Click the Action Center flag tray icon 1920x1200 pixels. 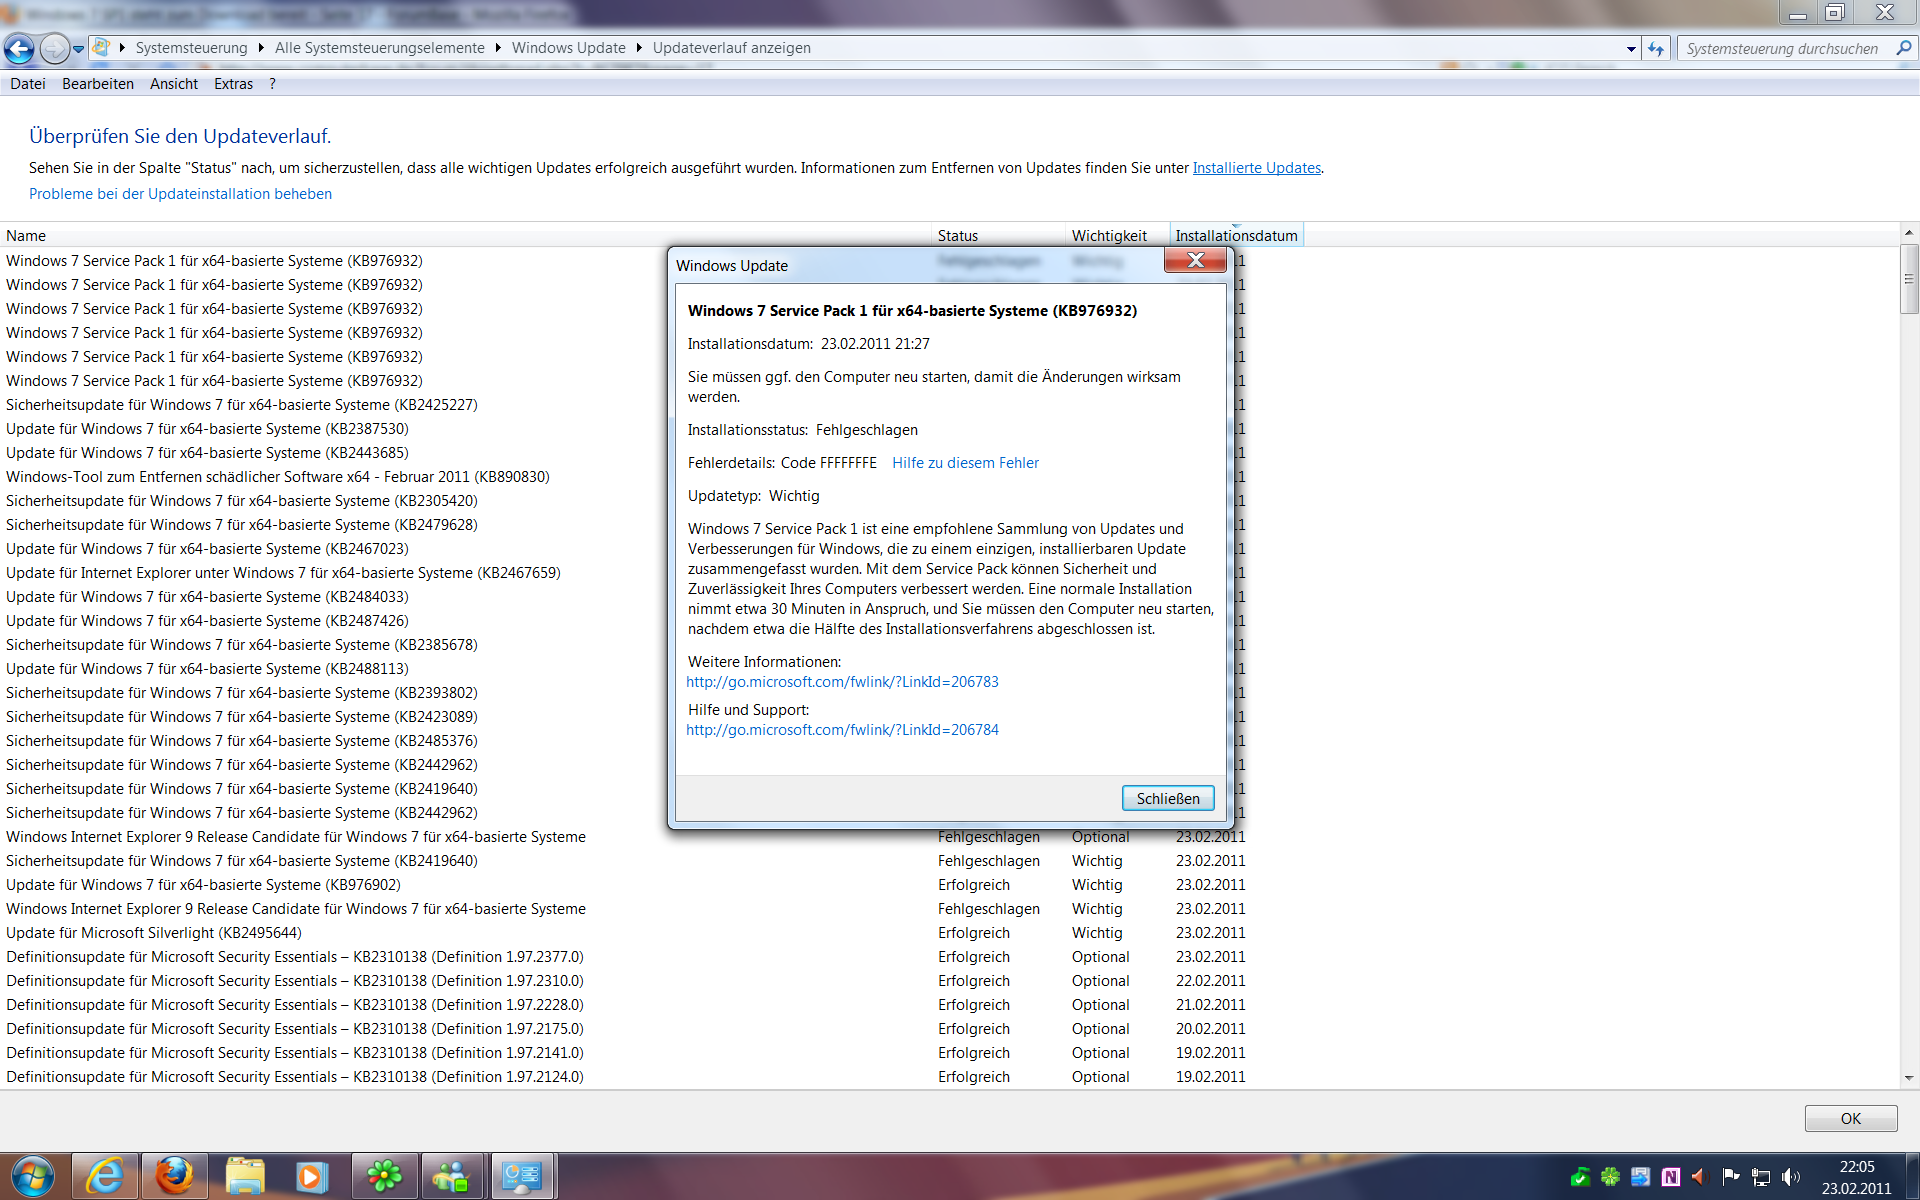tap(1730, 1177)
